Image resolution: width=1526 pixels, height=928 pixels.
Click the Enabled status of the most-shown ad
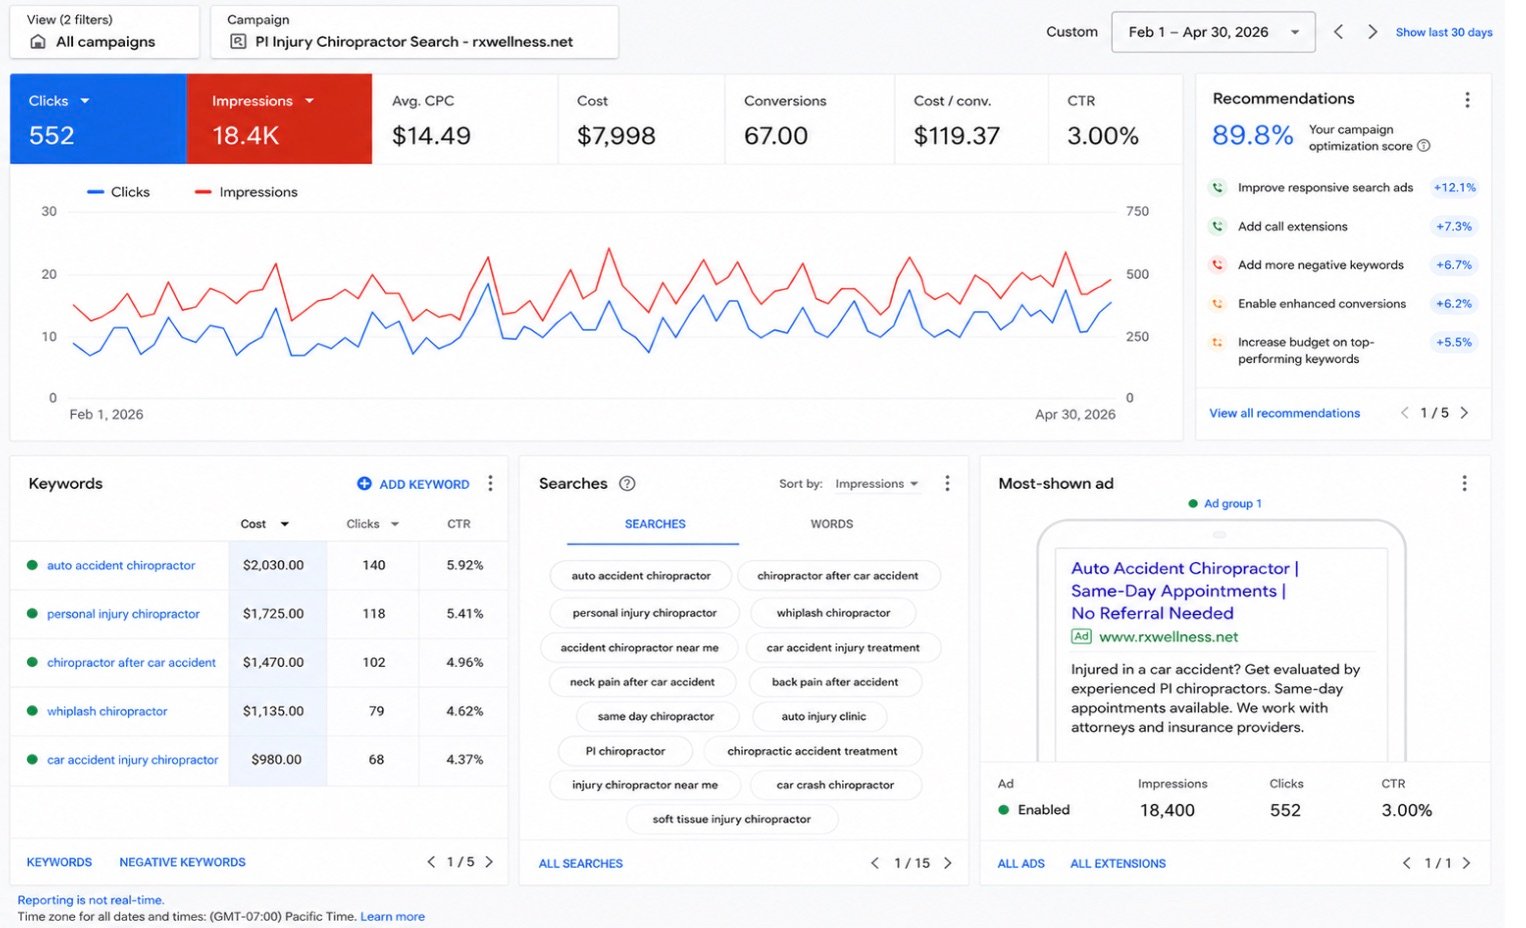click(1034, 810)
